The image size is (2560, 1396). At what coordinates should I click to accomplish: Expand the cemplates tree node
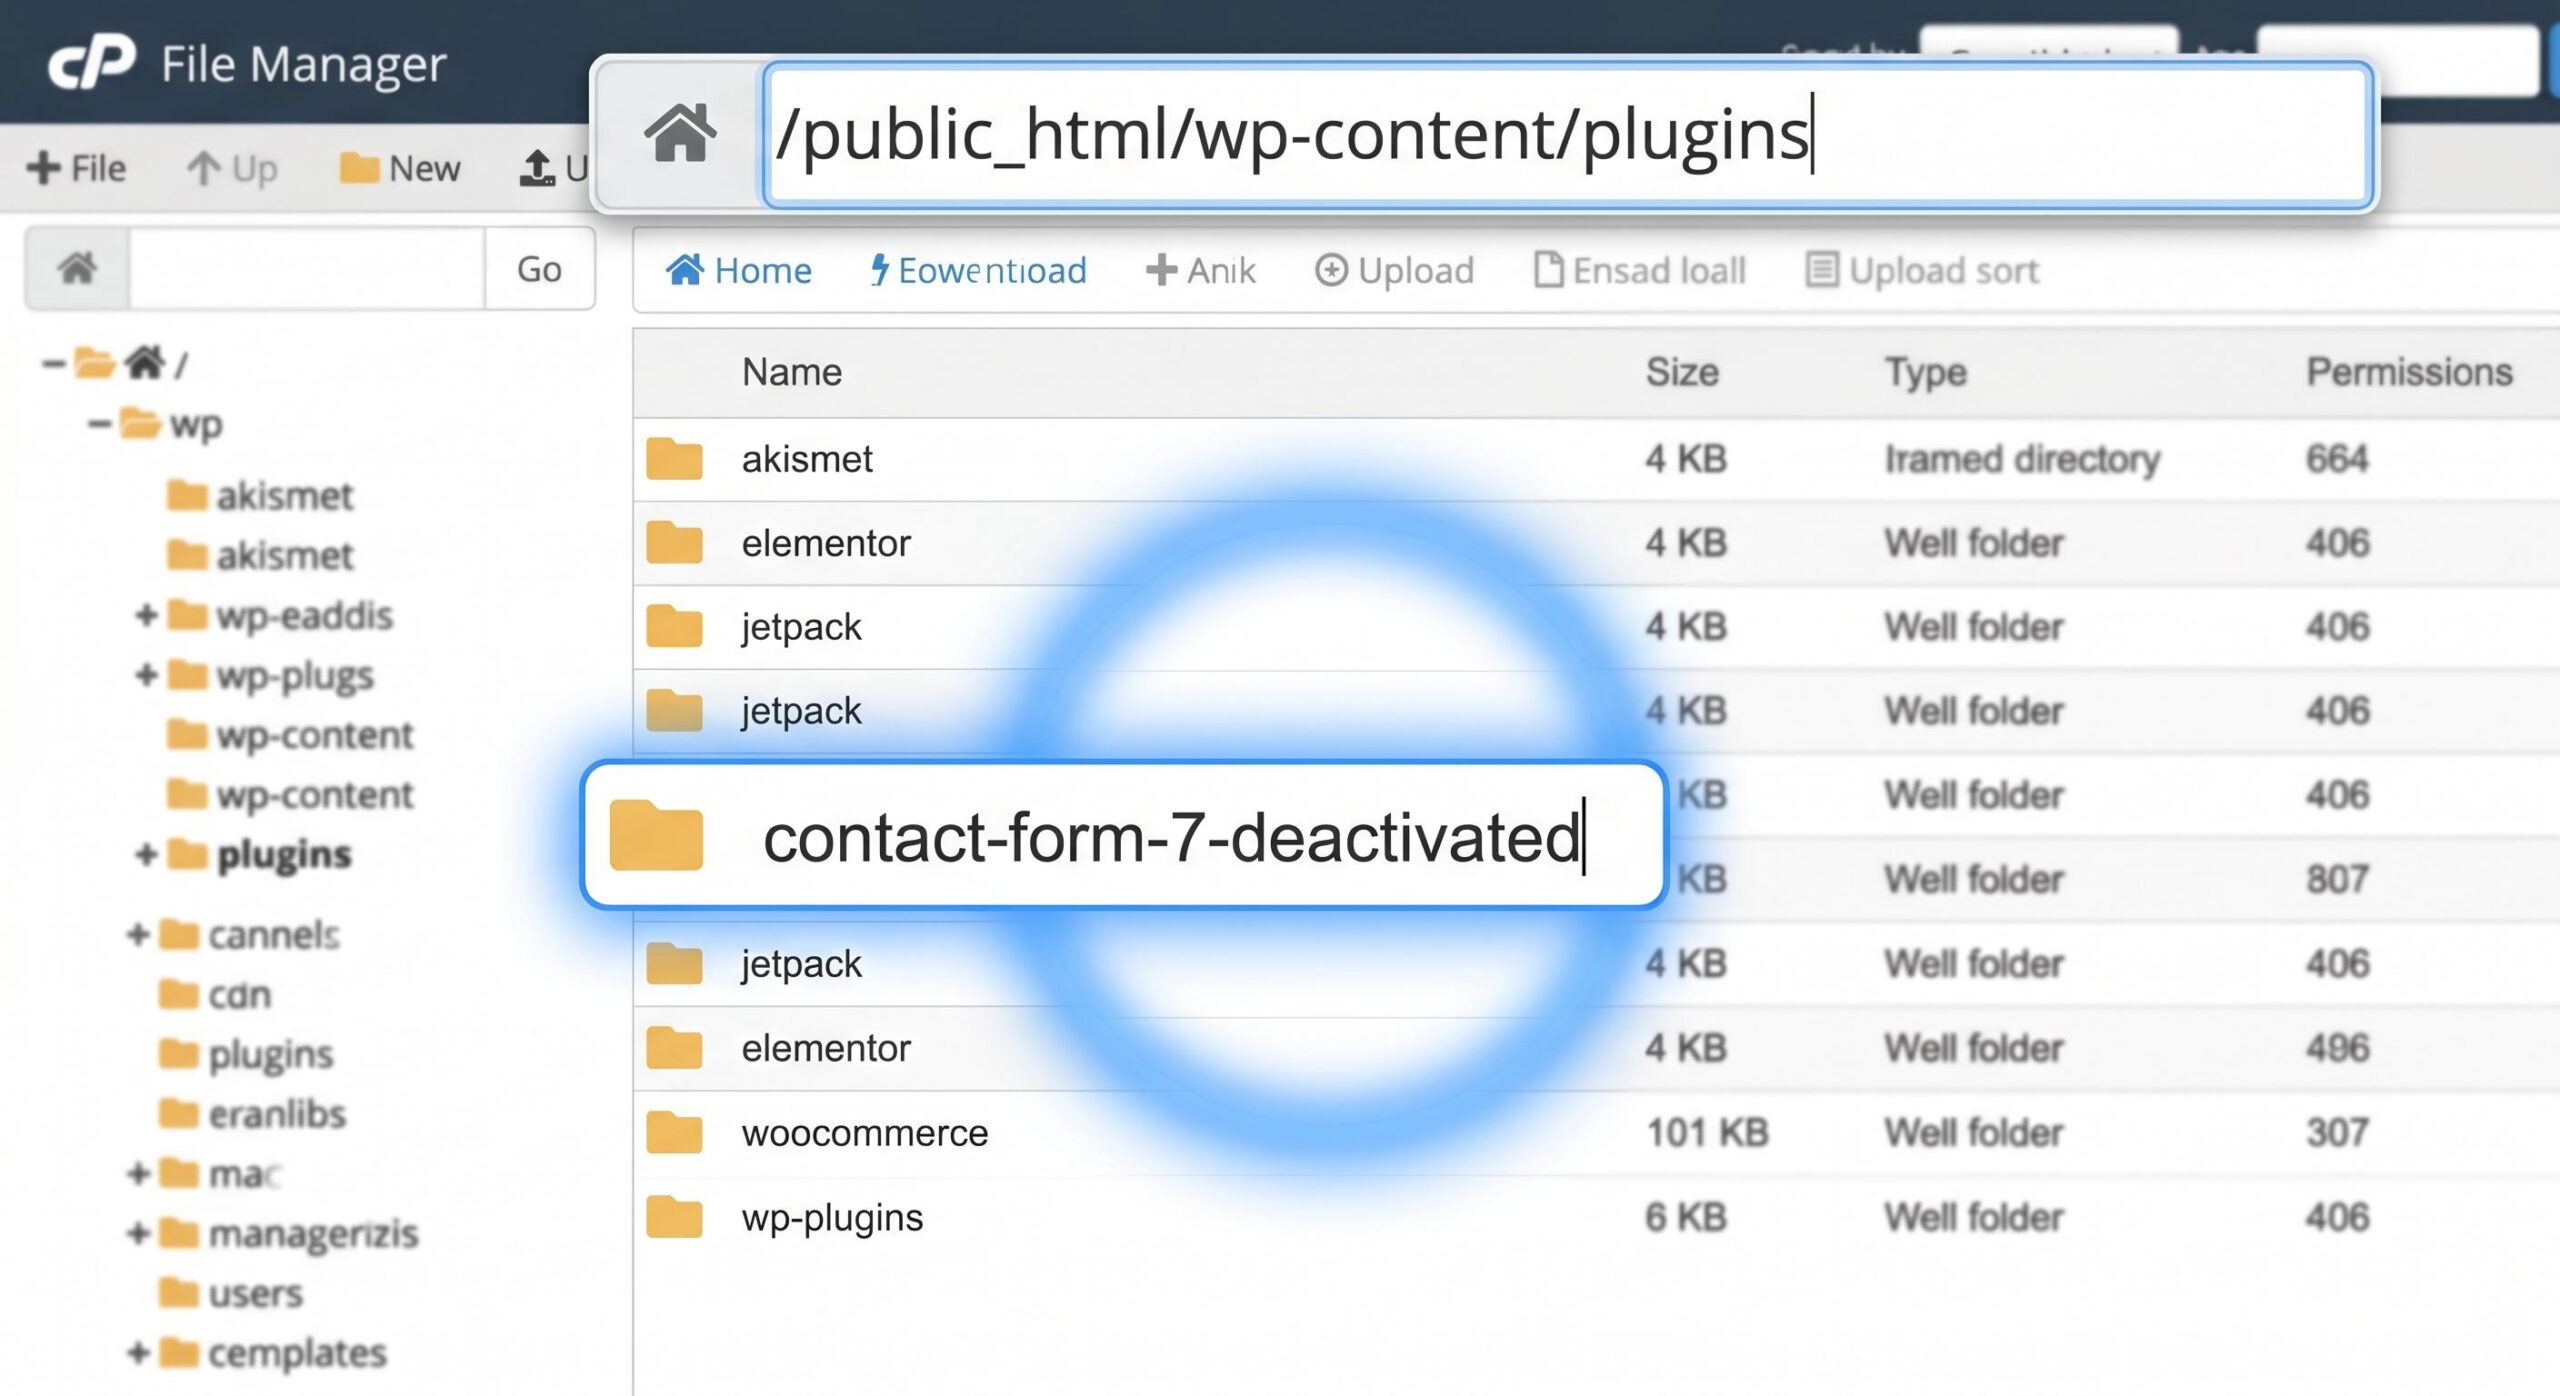point(138,1352)
